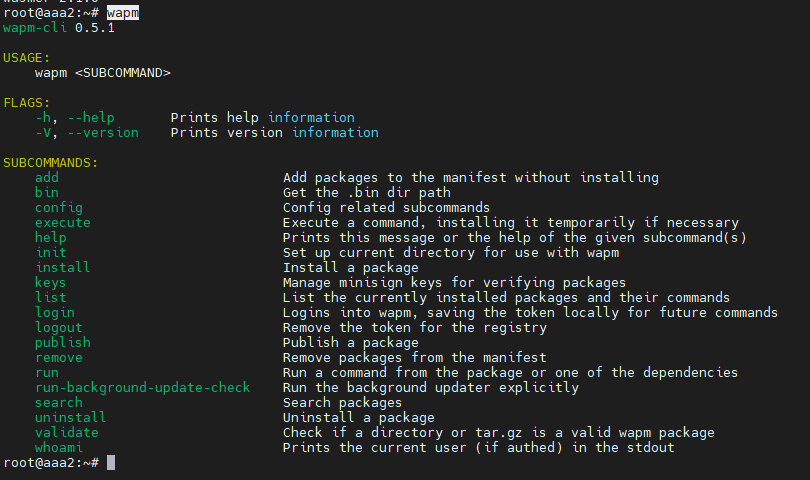Click the 'wapm <SUBCOMMAND>' usage line
810x480 pixels.
(103, 73)
